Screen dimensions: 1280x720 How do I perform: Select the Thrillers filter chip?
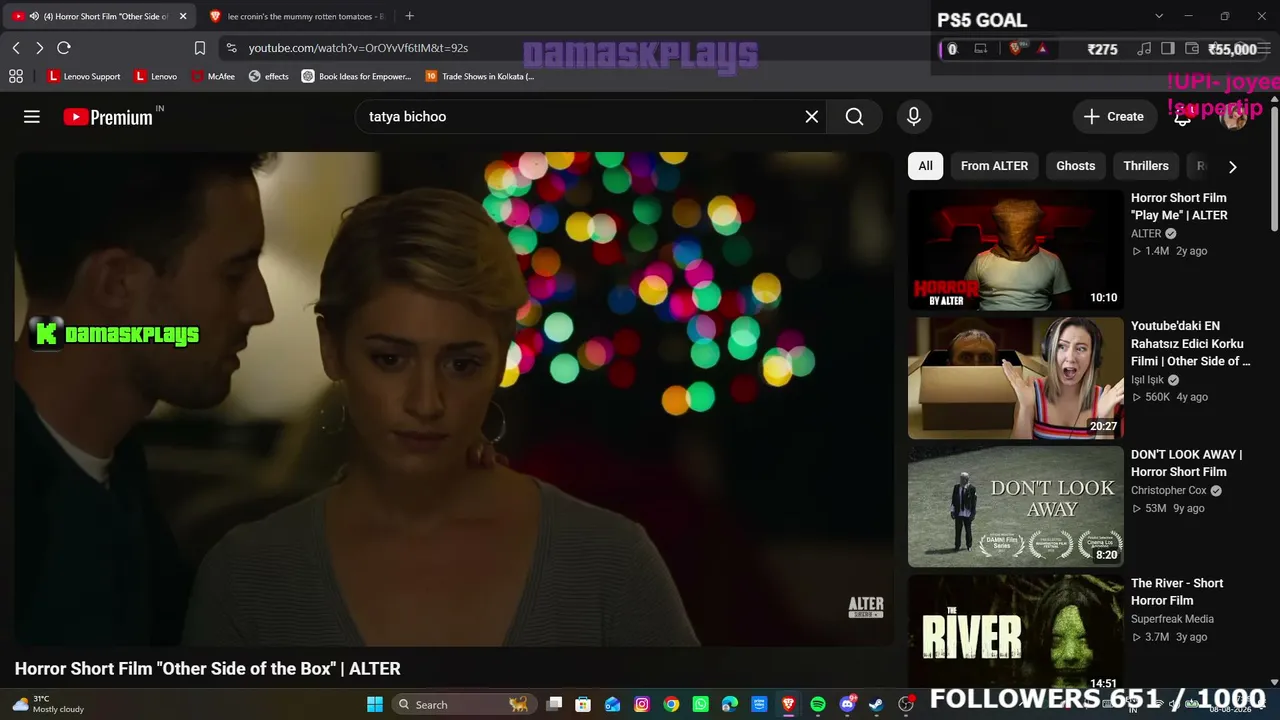pos(1146,166)
